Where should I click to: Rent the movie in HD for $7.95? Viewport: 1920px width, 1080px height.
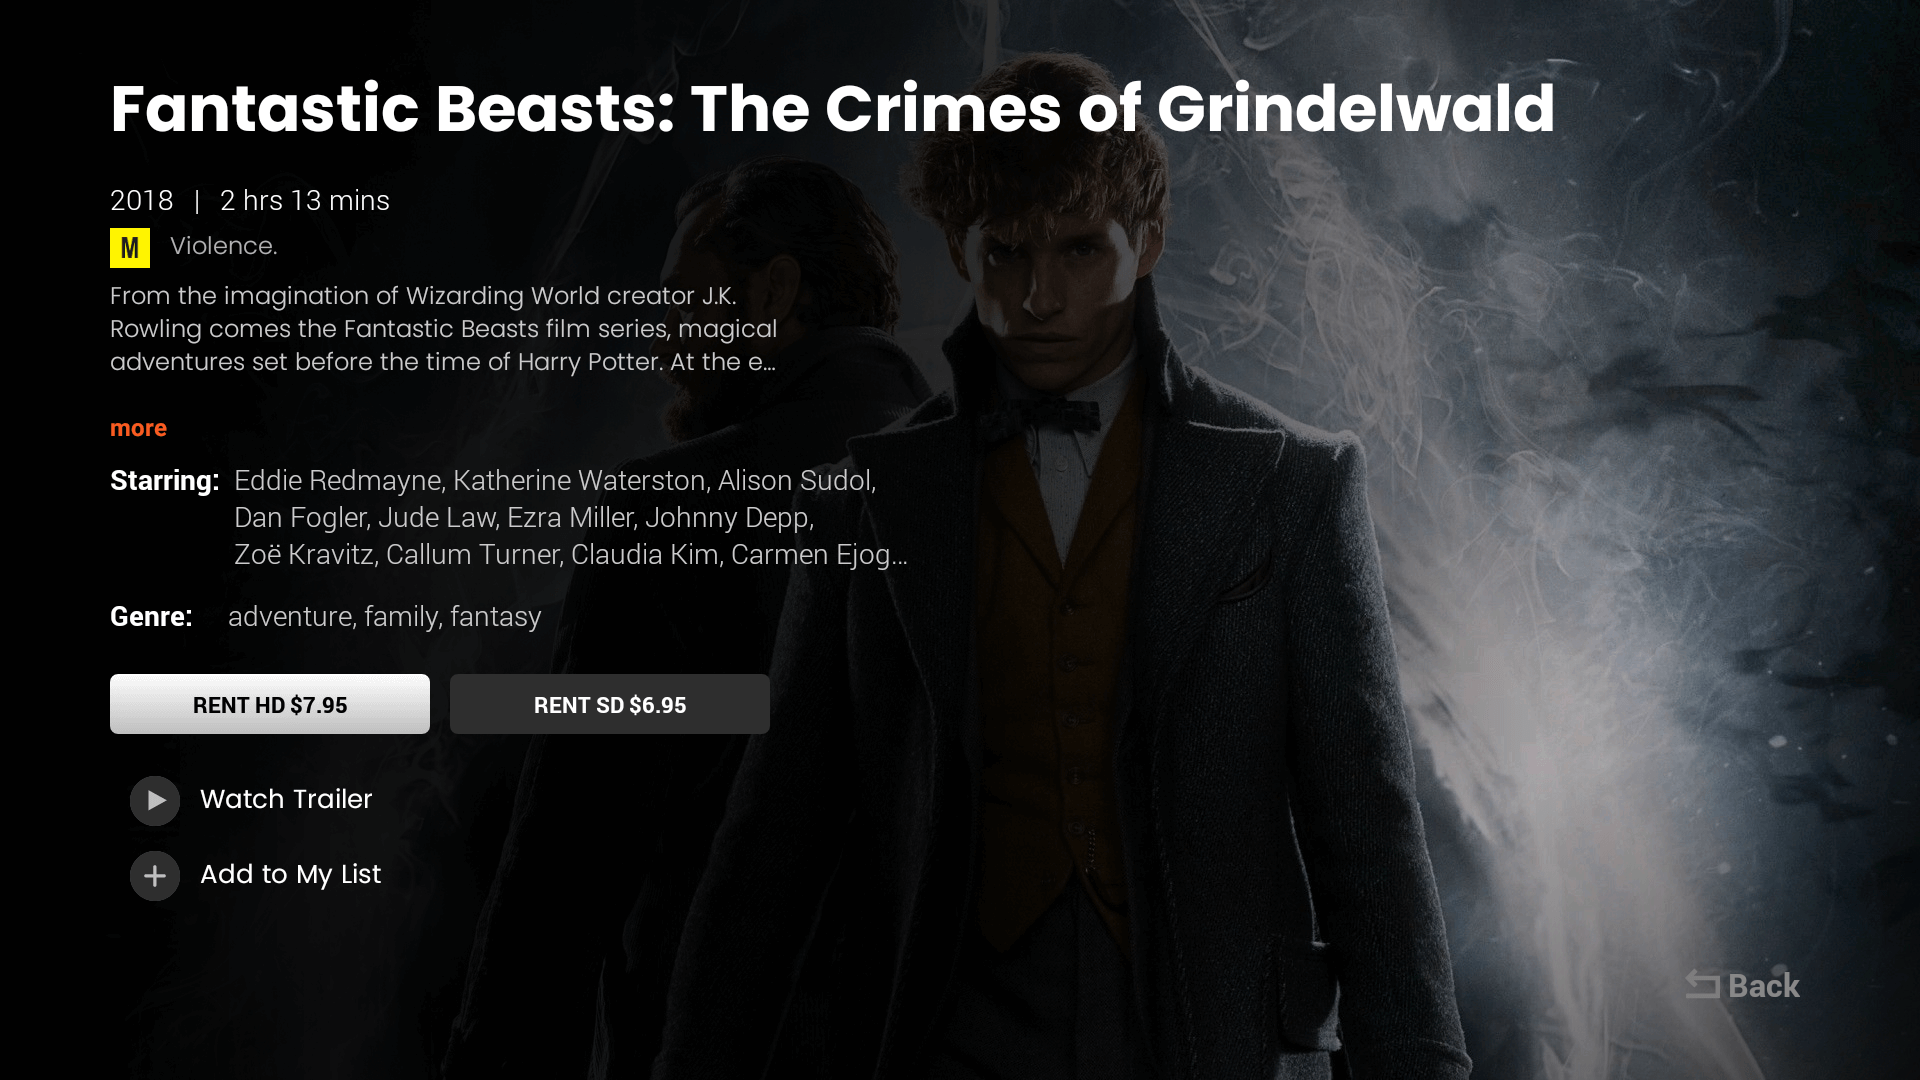[x=270, y=704]
